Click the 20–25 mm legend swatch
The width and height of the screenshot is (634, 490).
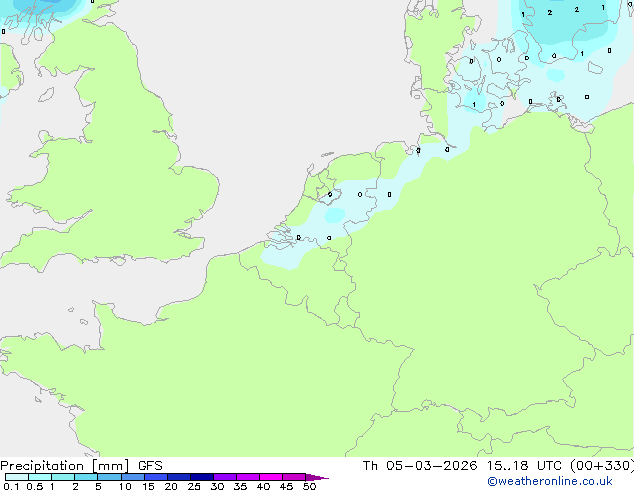pyautogui.click(x=179, y=477)
